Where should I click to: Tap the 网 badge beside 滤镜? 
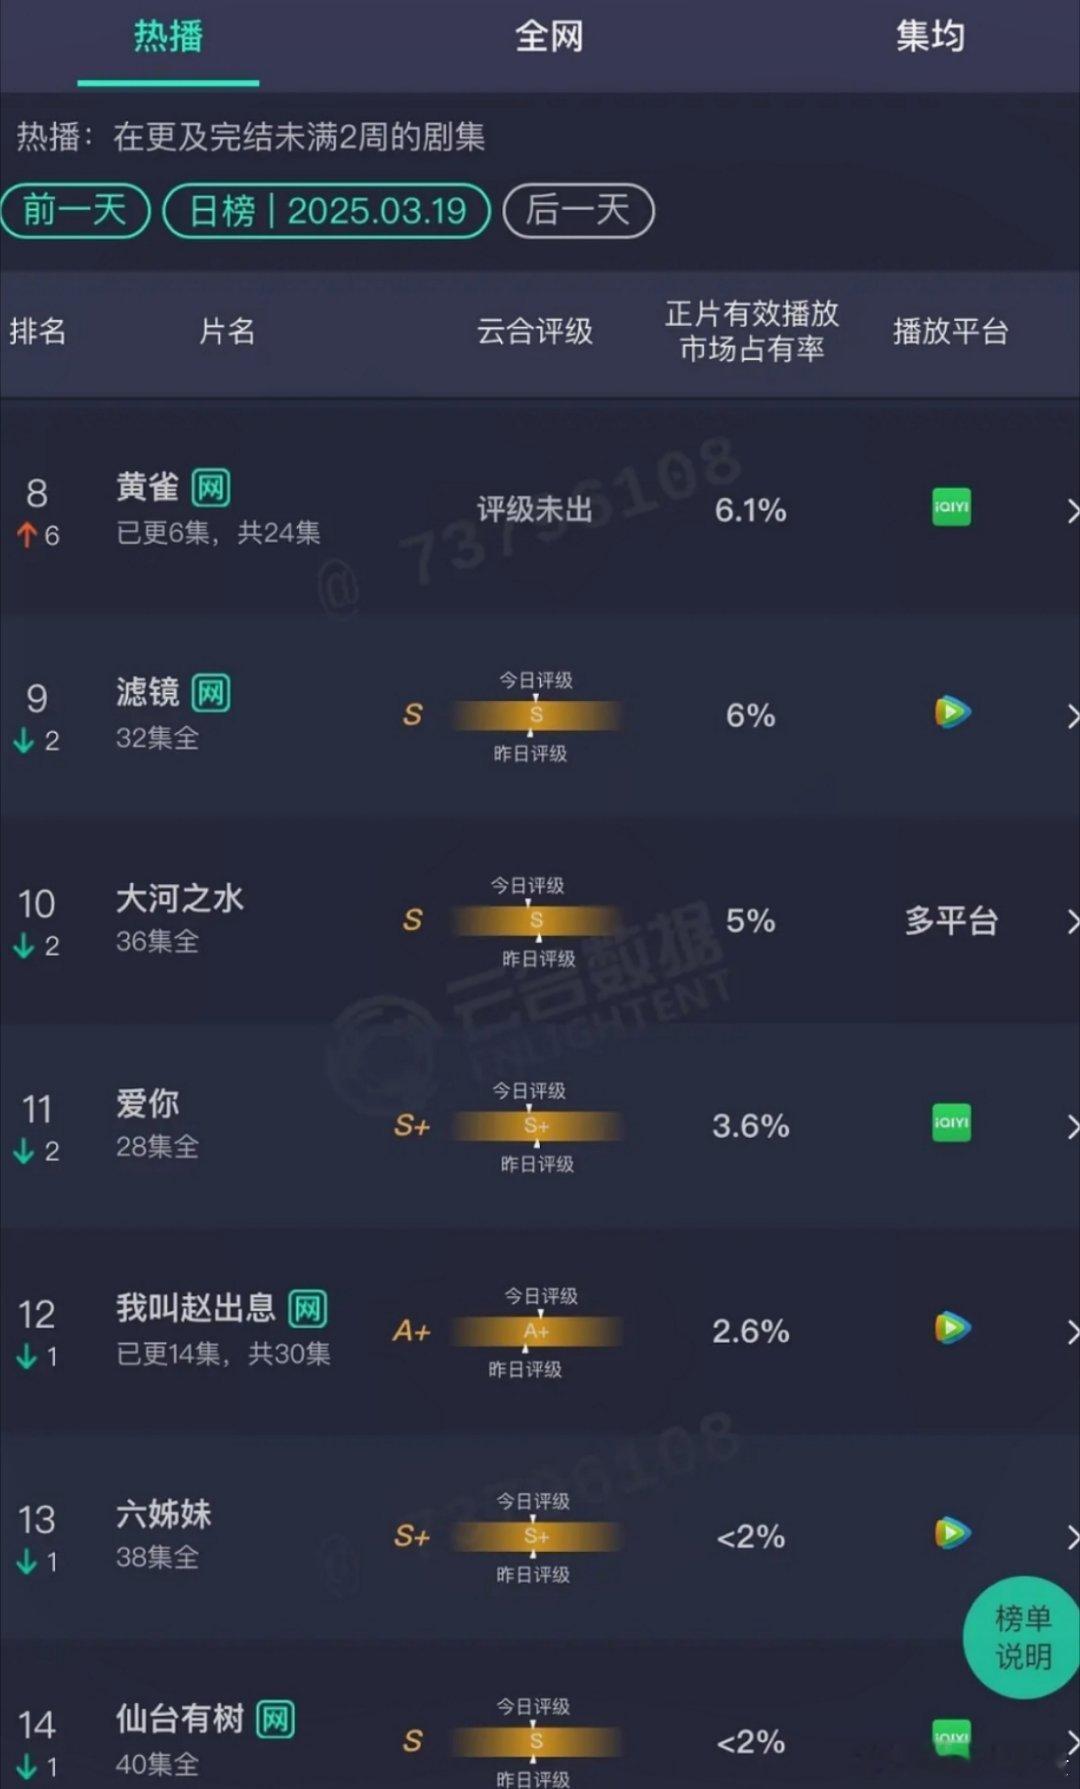tap(211, 693)
